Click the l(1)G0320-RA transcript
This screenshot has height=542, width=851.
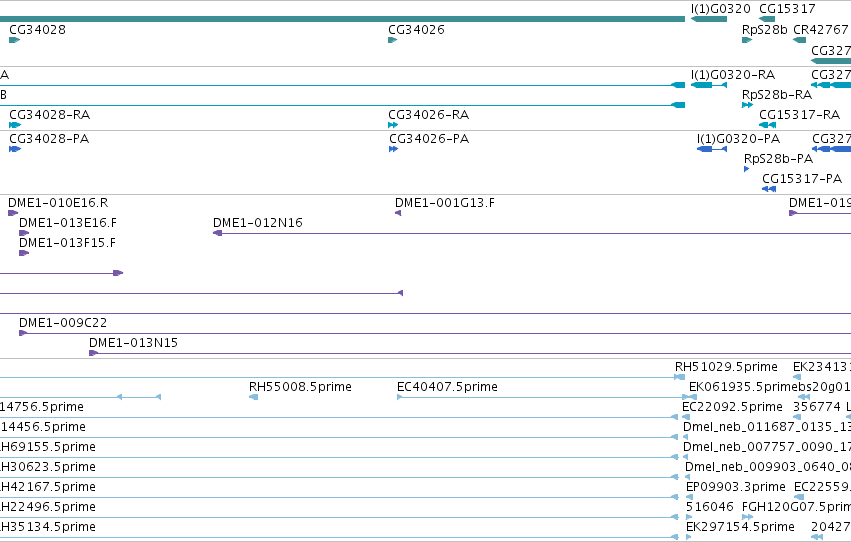pos(733,75)
